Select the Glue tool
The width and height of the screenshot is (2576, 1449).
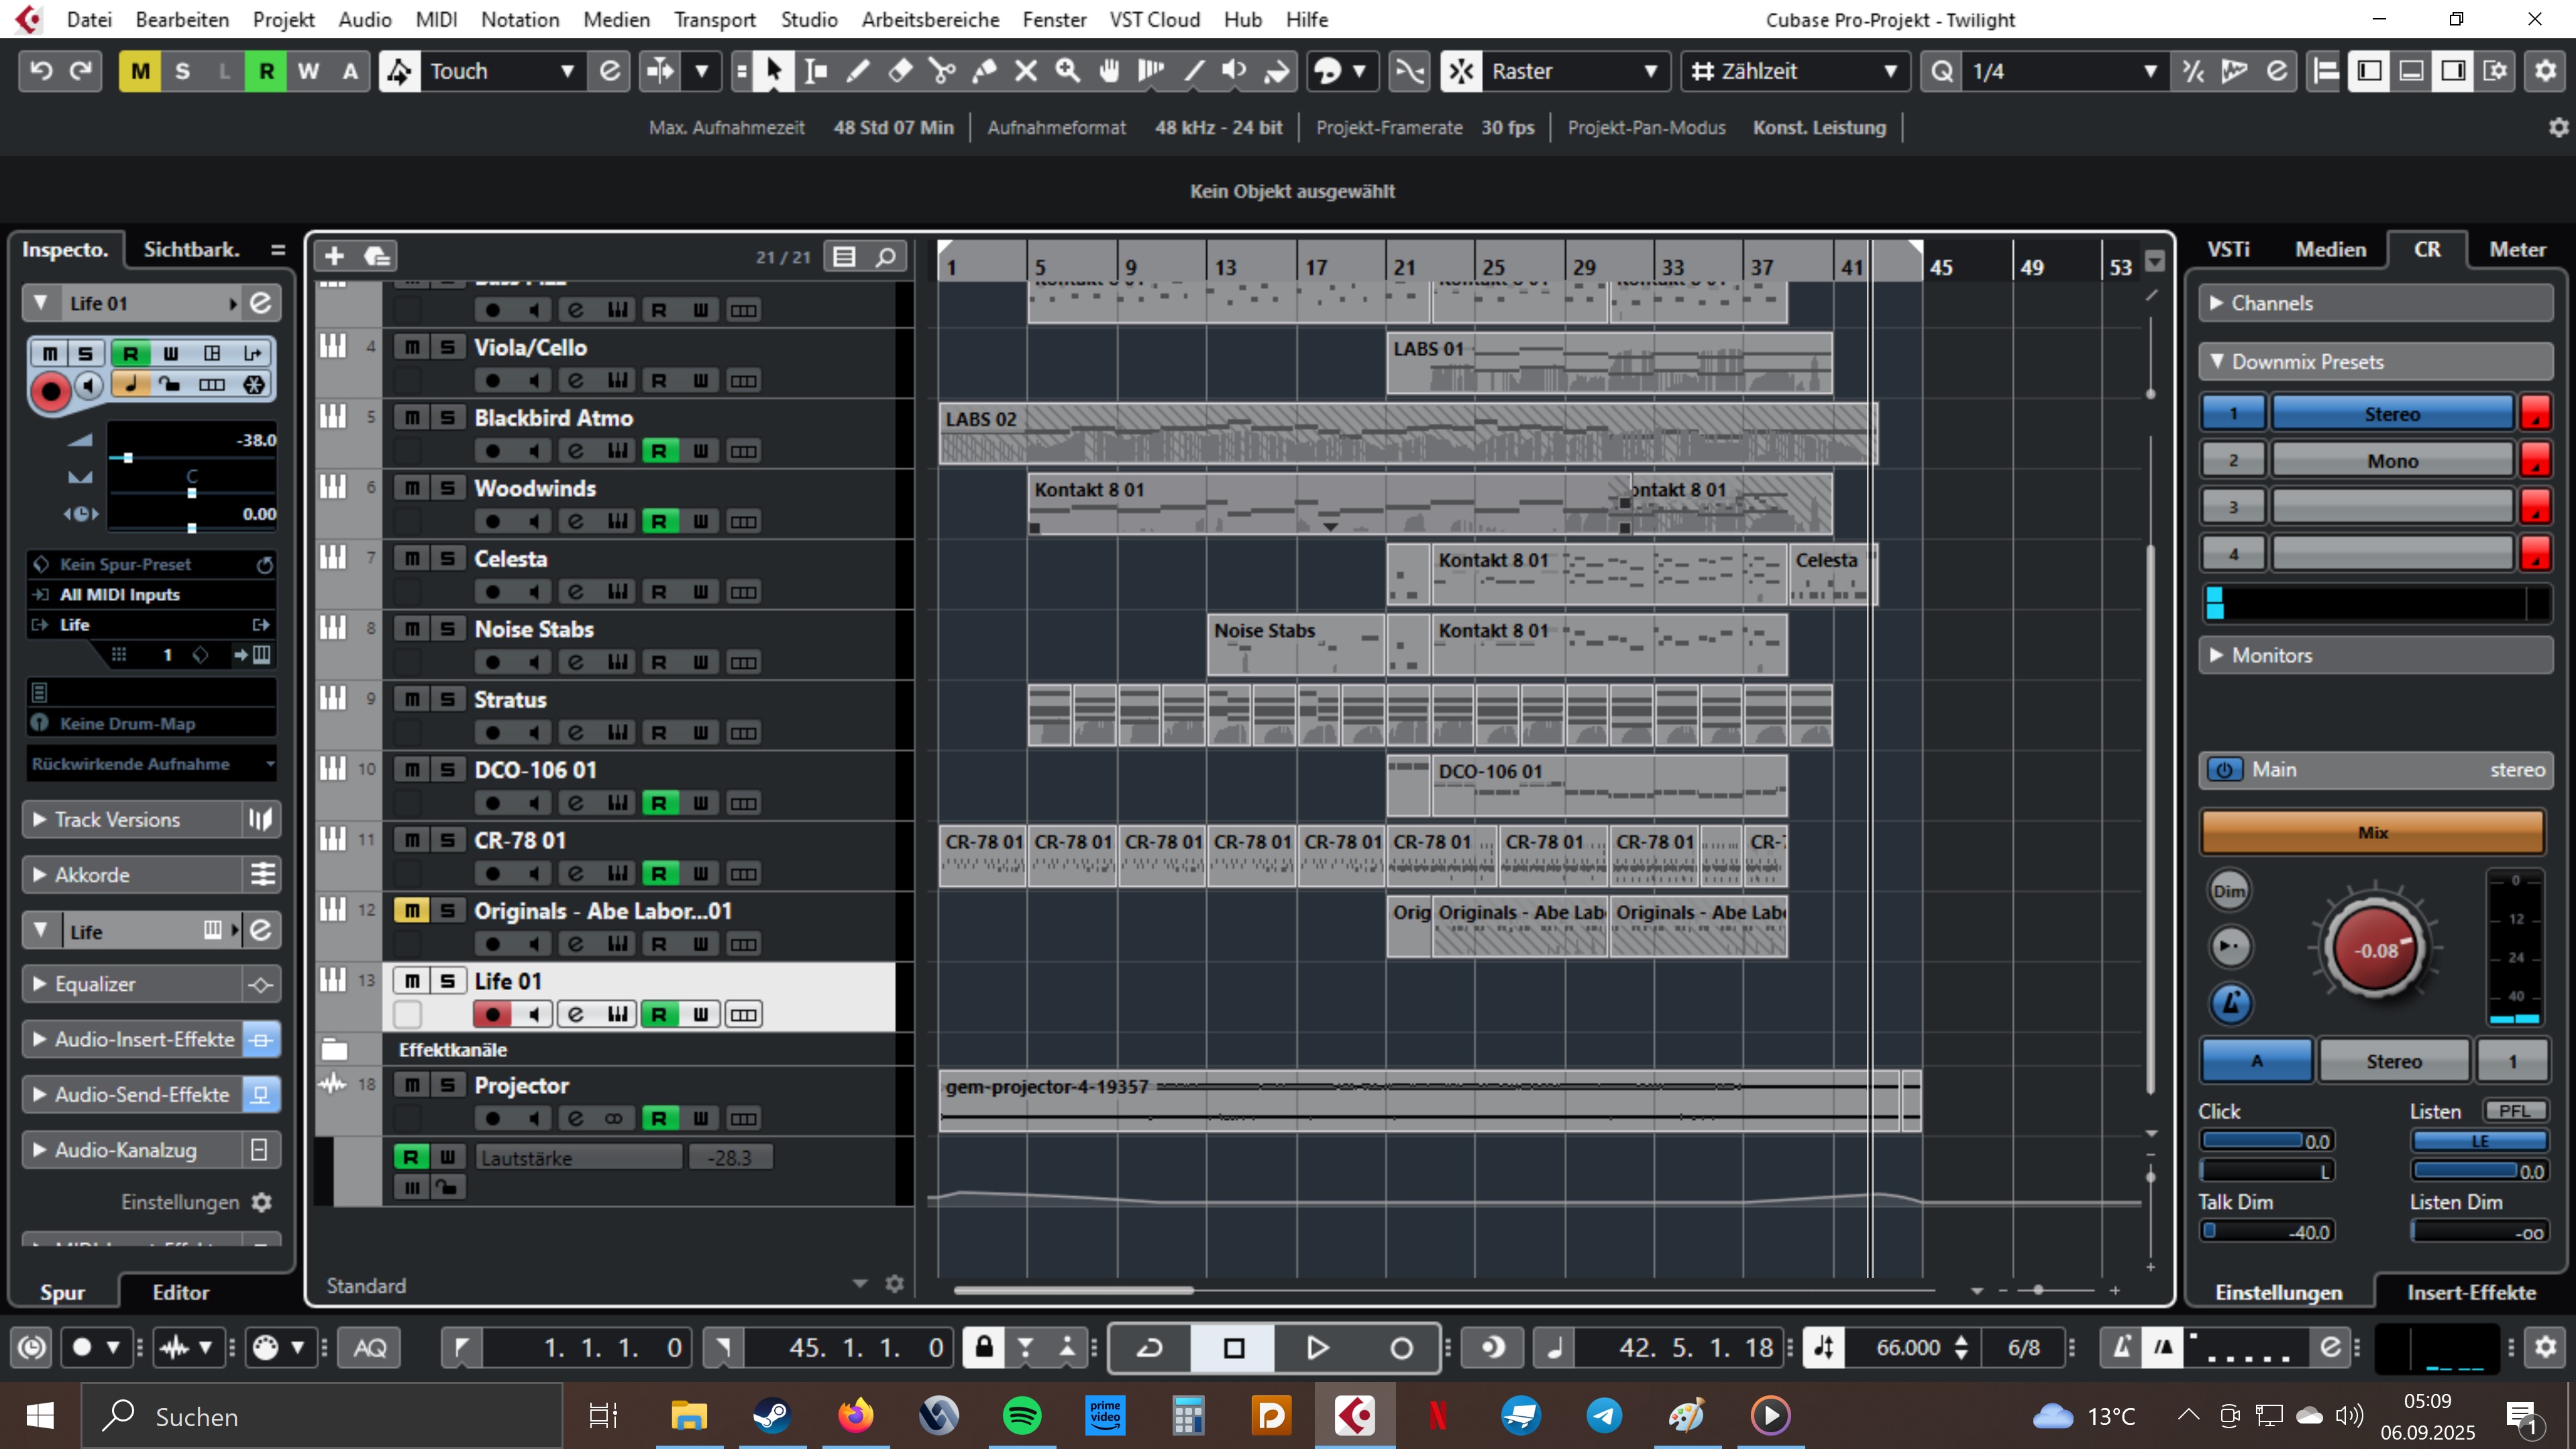coord(984,71)
